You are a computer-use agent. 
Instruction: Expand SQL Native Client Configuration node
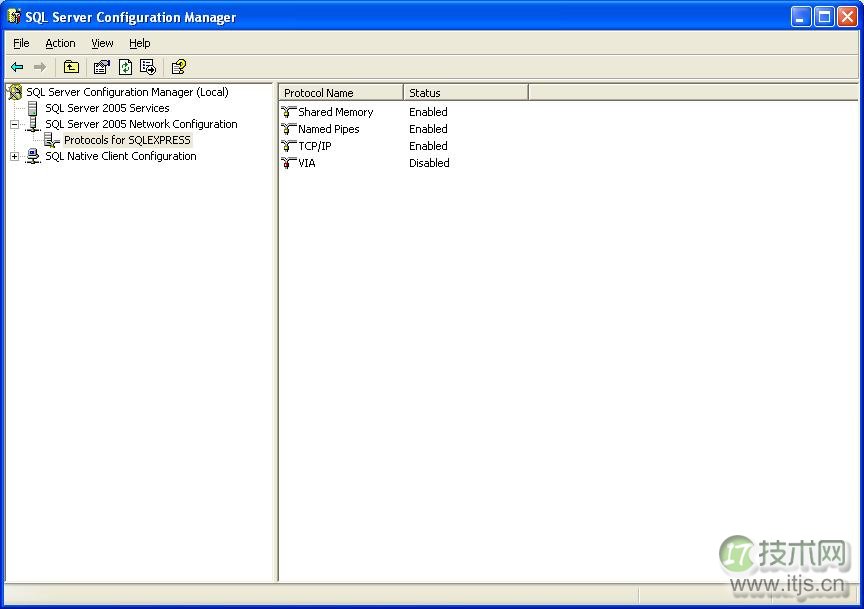(x=15, y=157)
